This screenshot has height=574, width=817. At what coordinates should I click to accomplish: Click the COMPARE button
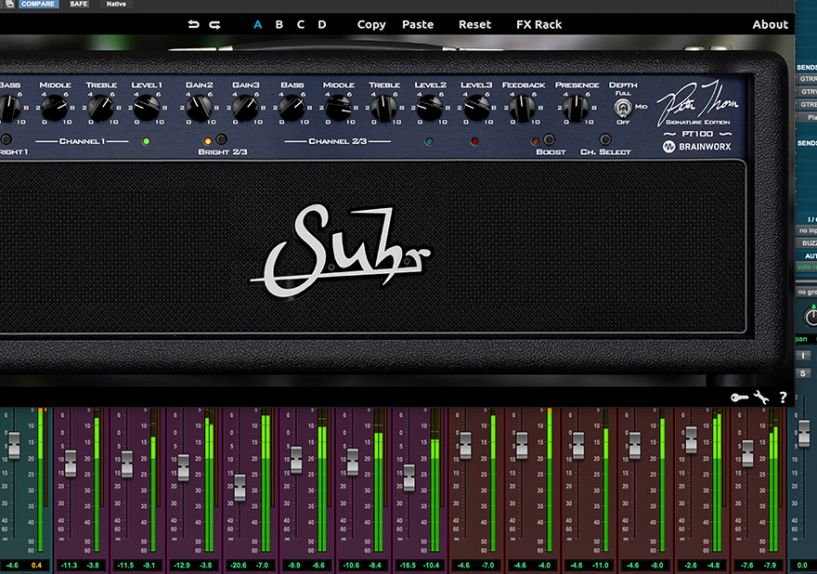pos(38,4)
